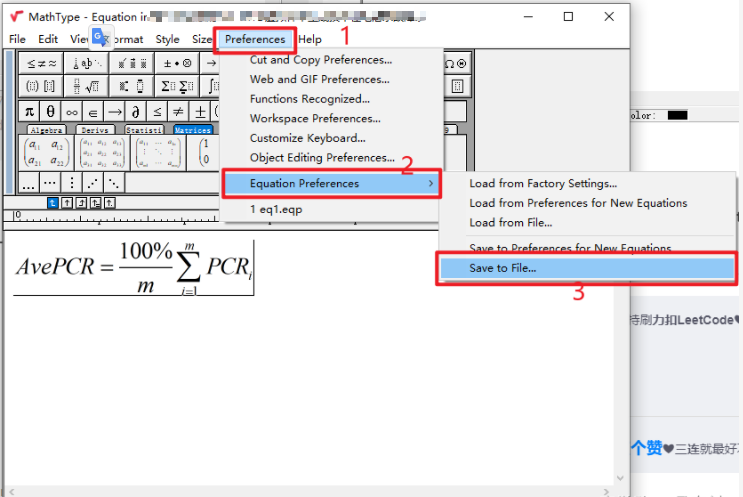Choose Cut and Copy Preferences
This screenshot has width=743, height=497.
point(321,60)
